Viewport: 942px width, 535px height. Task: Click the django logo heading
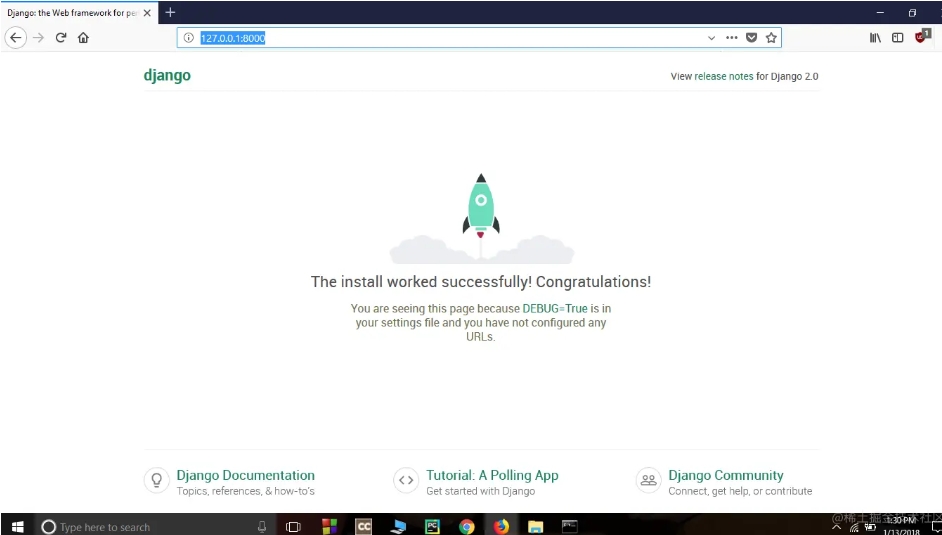(x=167, y=75)
